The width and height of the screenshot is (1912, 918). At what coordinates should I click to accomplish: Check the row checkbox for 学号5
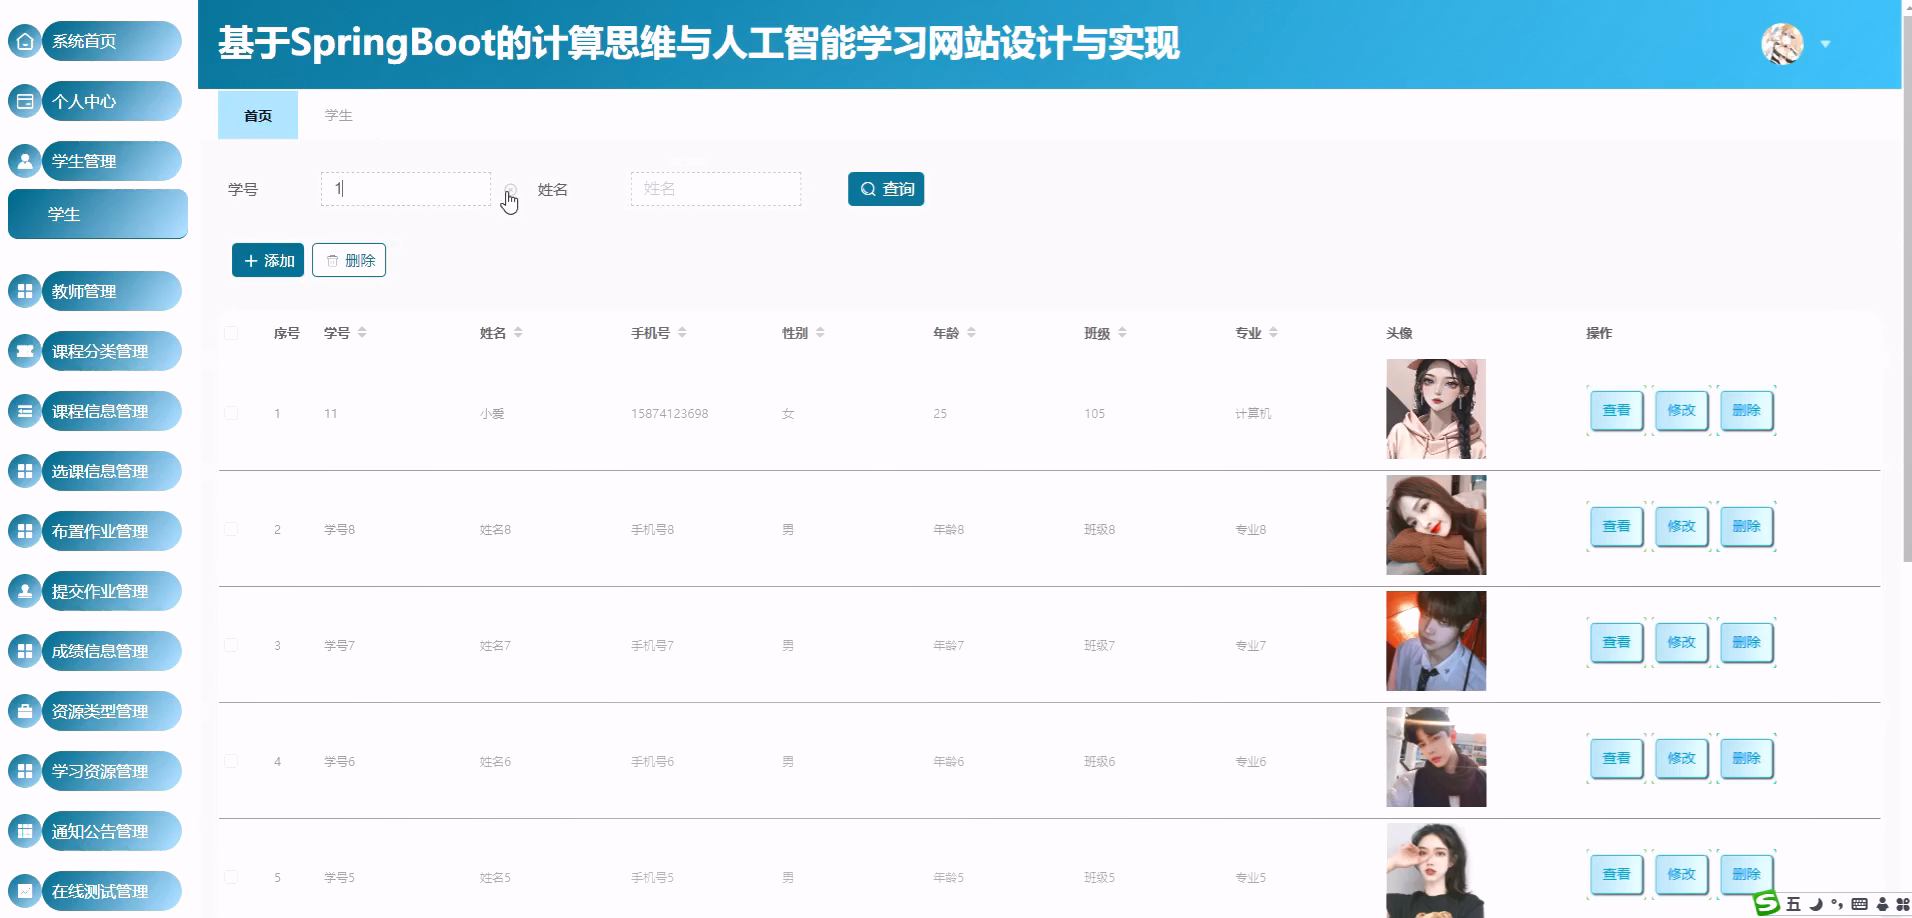tap(231, 877)
